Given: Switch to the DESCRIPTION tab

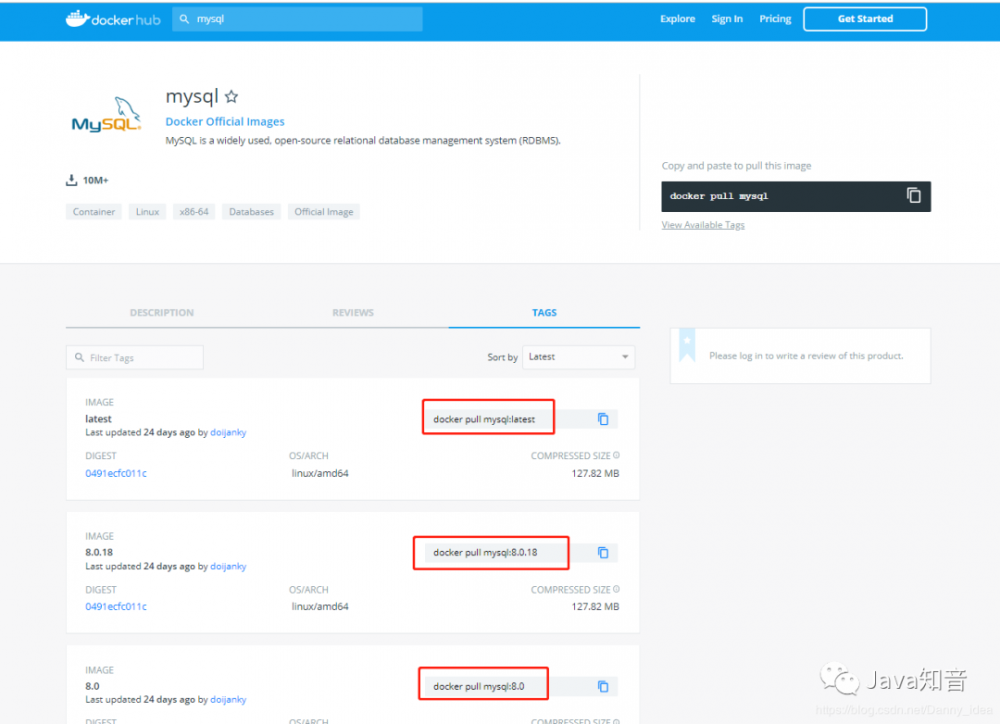Looking at the screenshot, I should (161, 312).
